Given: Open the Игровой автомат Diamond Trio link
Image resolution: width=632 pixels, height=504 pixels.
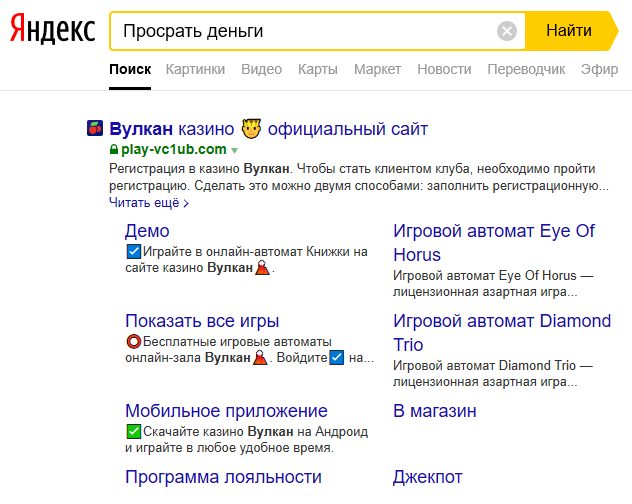Looking at the screenshot, I should tap(502, 333).
